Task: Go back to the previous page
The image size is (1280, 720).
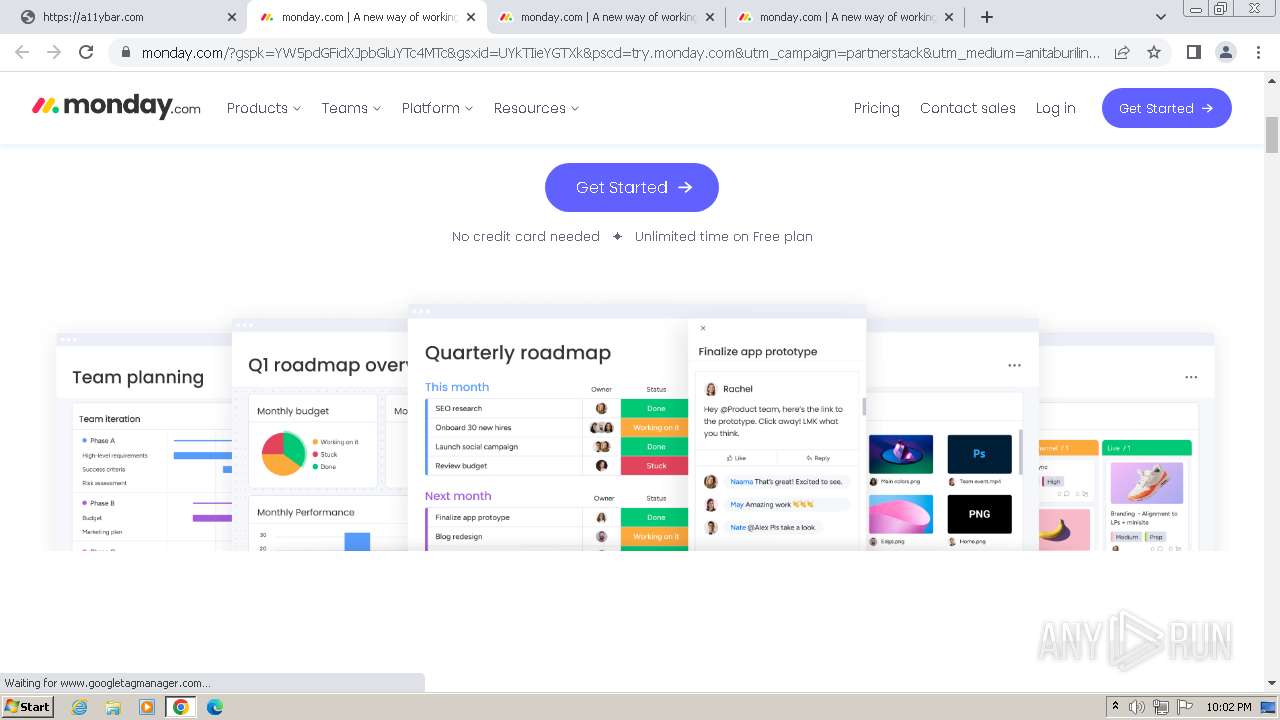Action: click(x=22, y=52)
